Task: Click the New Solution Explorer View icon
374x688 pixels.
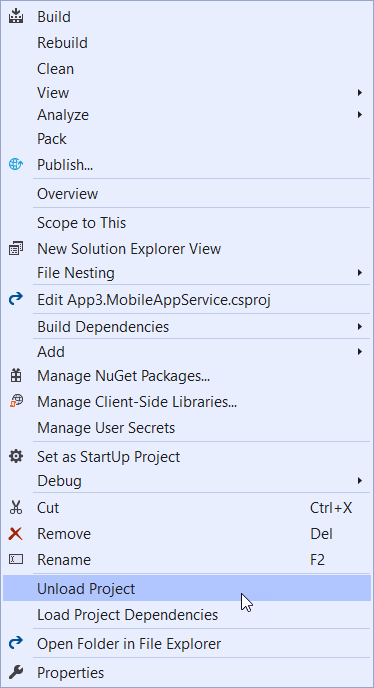Action: point(16,249)
